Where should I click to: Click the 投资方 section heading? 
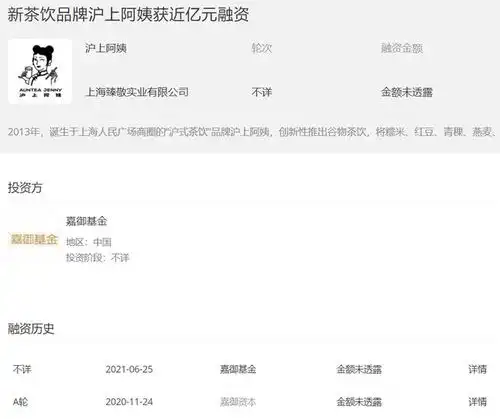tap(25, 188)
